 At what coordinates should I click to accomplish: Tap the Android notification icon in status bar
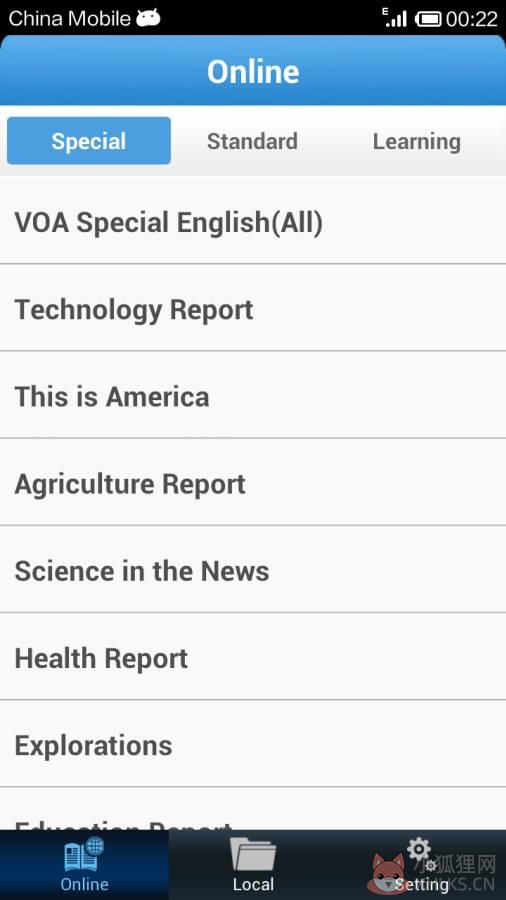(148, 18)
